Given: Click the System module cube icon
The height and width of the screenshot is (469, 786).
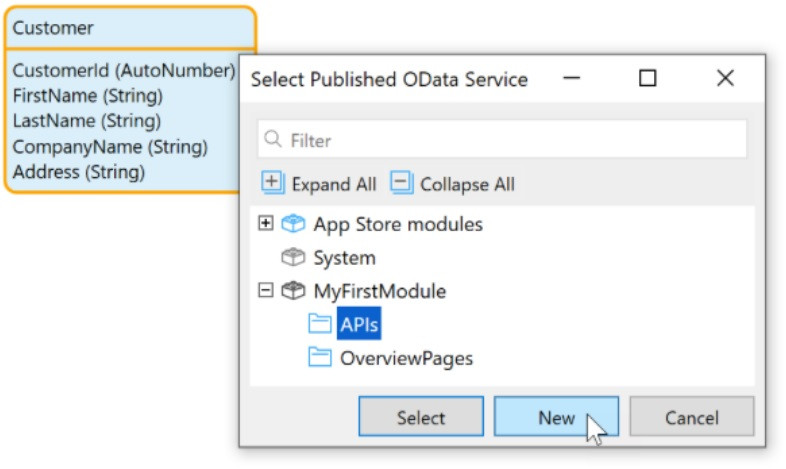Looking at the screenshot, I should [x=293, y=258].
